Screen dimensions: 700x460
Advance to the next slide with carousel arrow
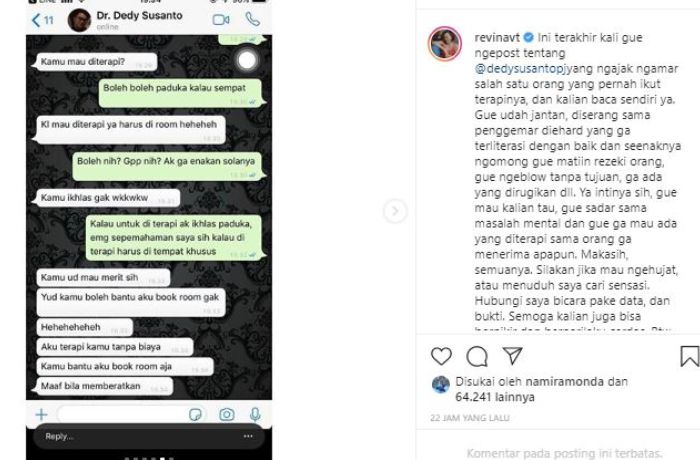(x=395, y=211)
